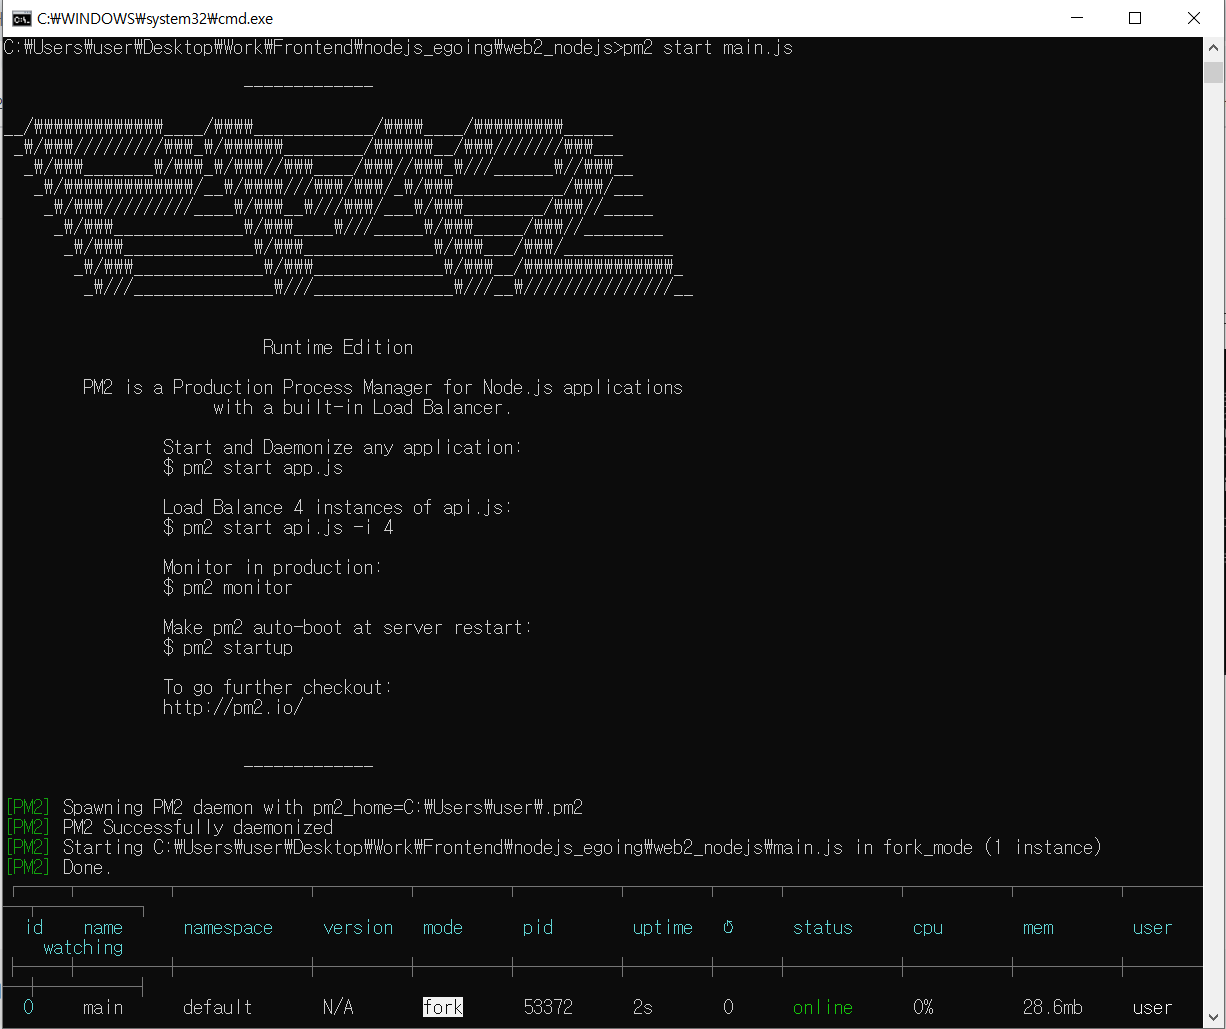The image size is (1226, 1029).
Task: Close the cmd.exe window
Action: coord(1193,18)
